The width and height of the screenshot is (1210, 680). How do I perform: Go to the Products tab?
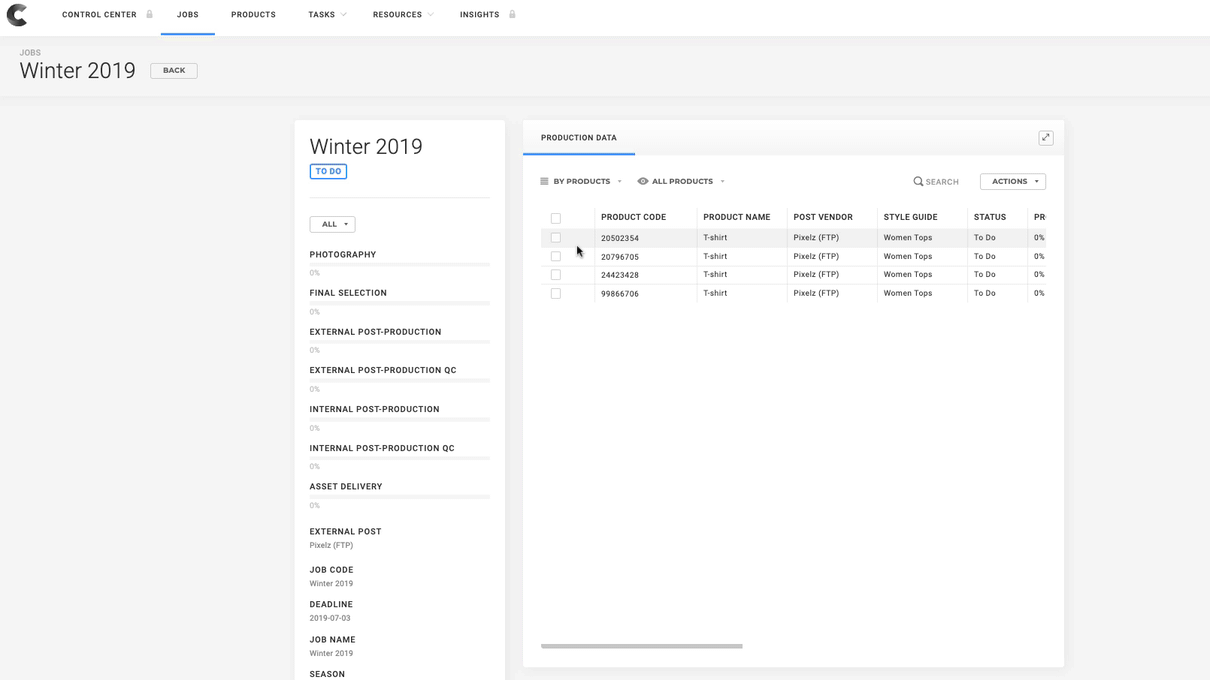(x=253, y=15)
